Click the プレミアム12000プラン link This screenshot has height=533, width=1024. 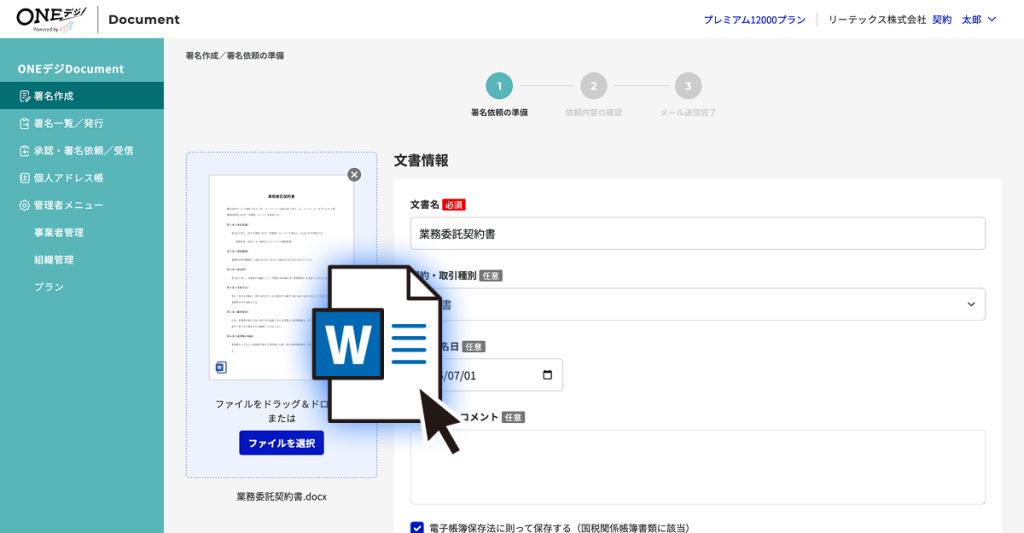point(754,20)
